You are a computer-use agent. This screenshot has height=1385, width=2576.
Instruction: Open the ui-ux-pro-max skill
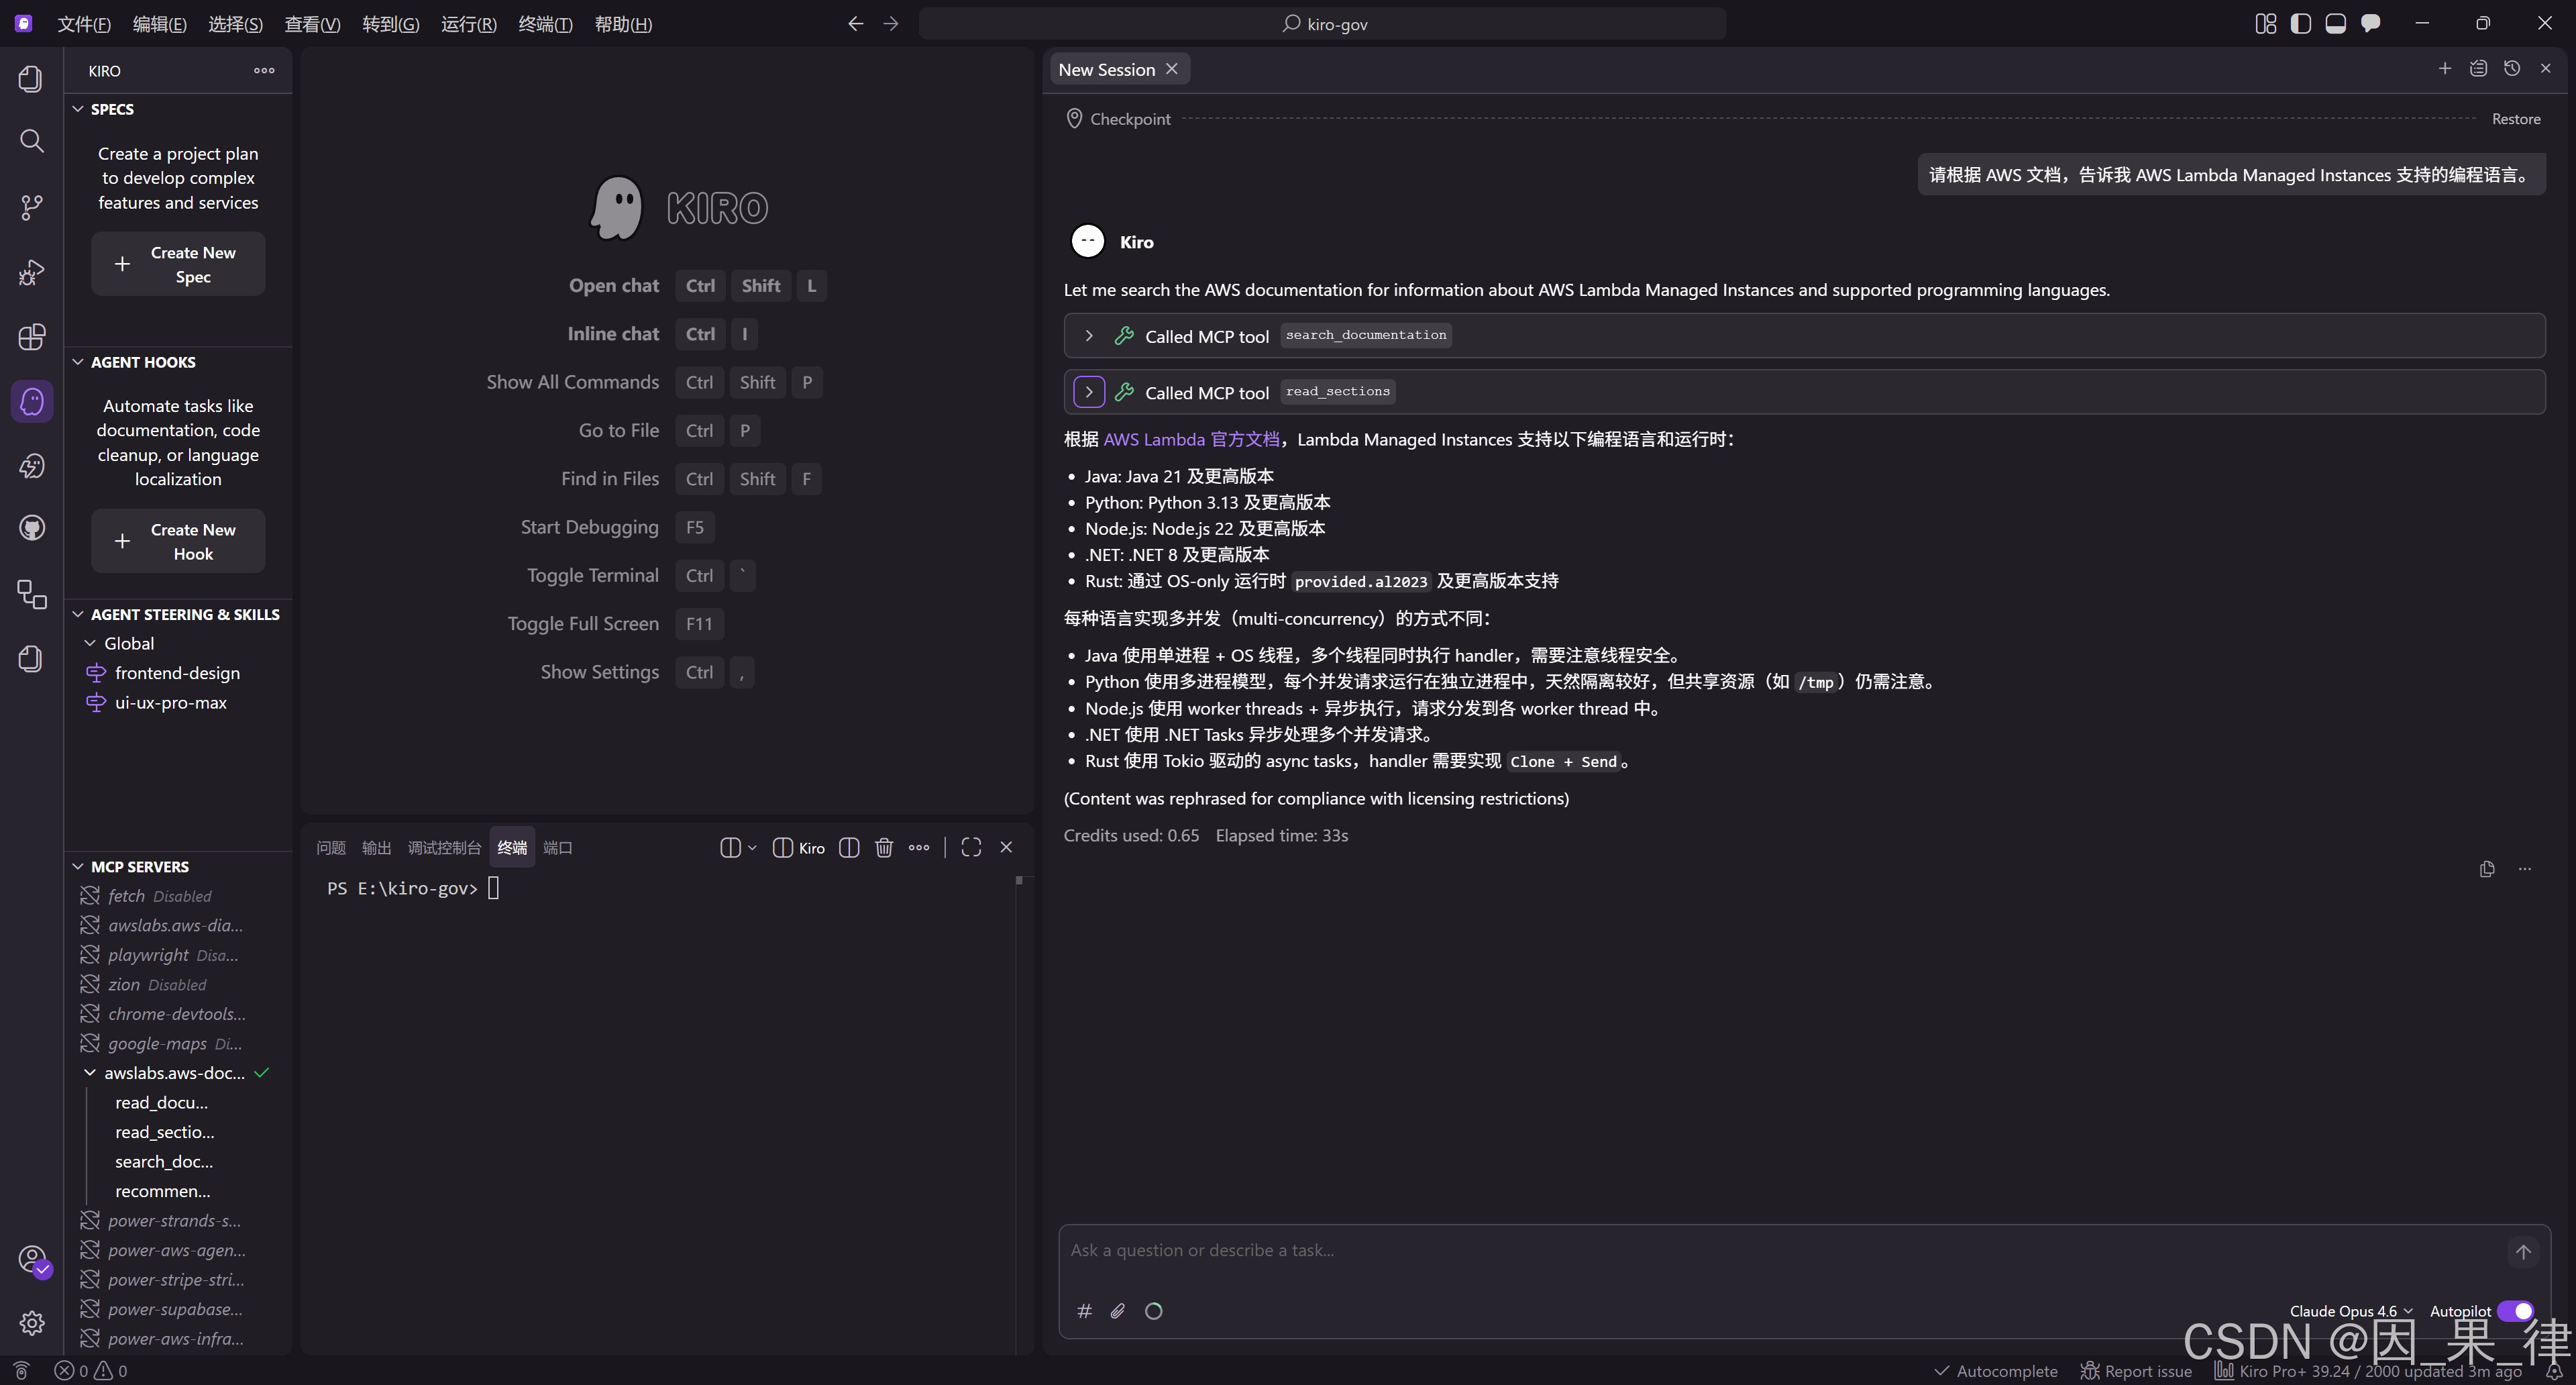pyautogui.click(x=171, y=702)
